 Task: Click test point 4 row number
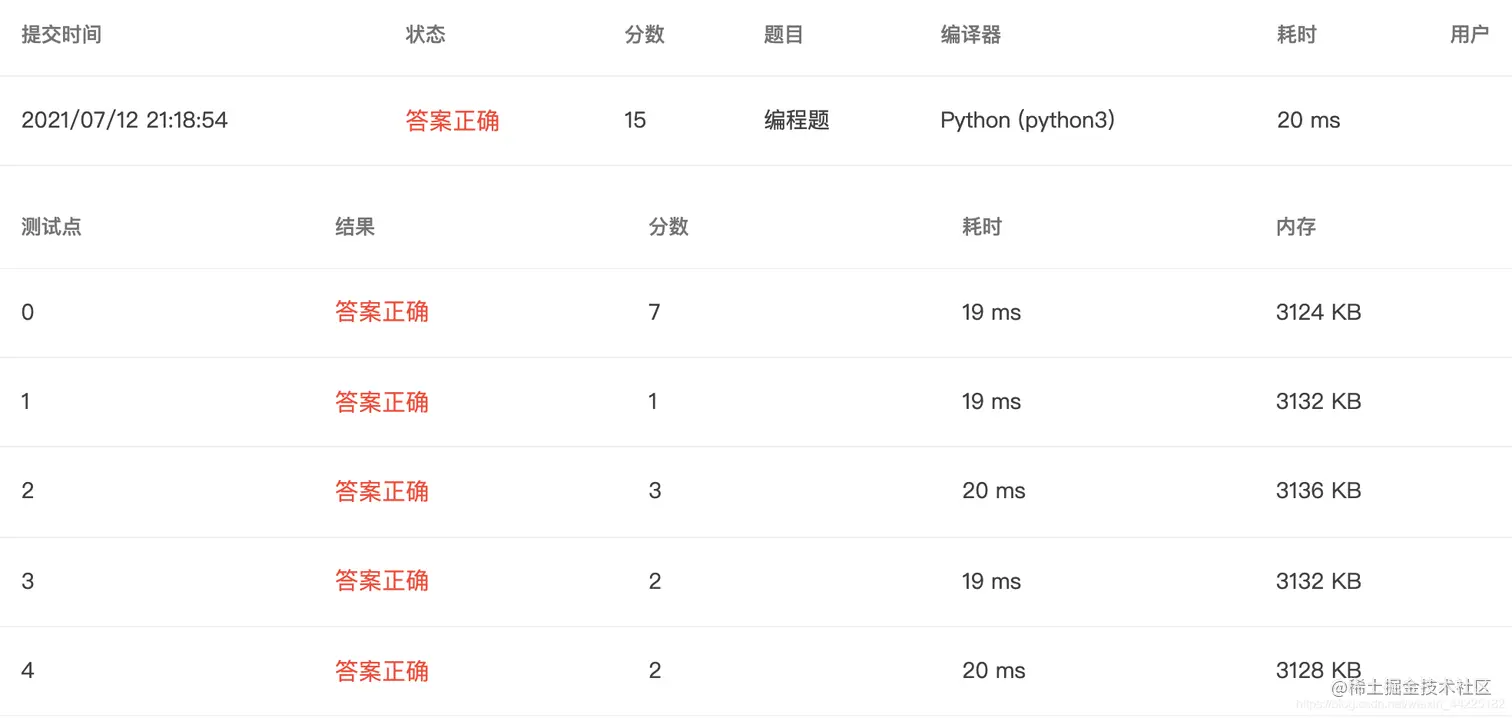tap(27, 670)
